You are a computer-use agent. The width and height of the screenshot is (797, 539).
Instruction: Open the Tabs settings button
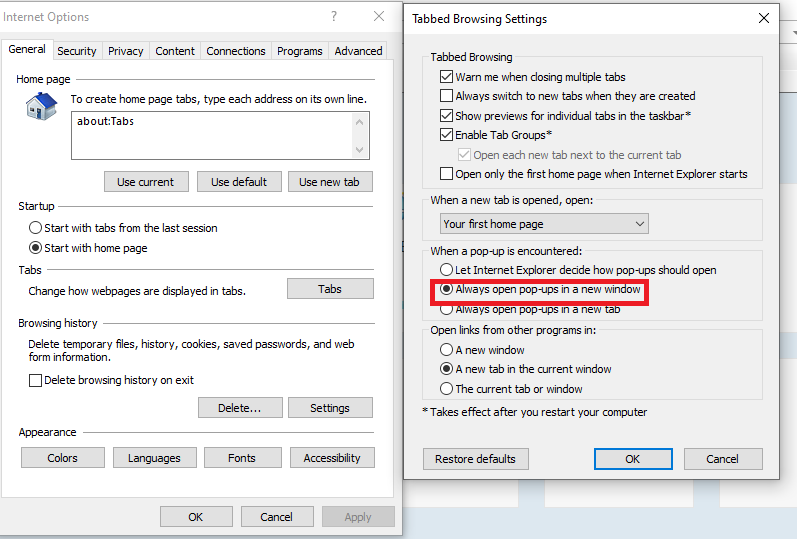(330, 288)
